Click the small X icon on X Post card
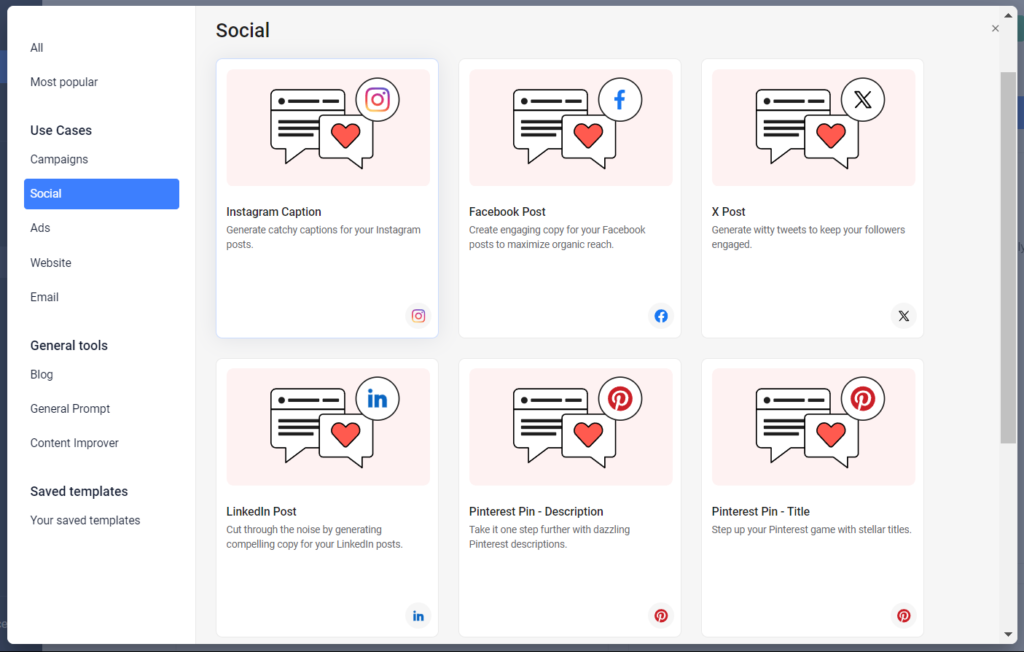Screen dimensions: 1024x652 coord(903,316)
